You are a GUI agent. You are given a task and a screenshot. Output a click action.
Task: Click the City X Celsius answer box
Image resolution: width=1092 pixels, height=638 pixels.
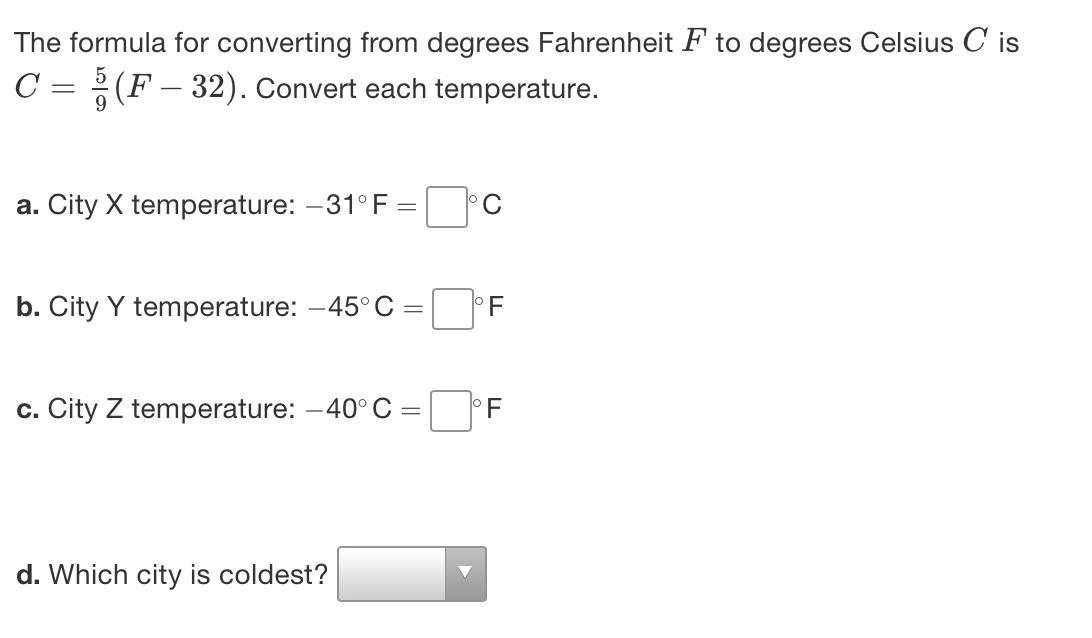click(446, 207)
